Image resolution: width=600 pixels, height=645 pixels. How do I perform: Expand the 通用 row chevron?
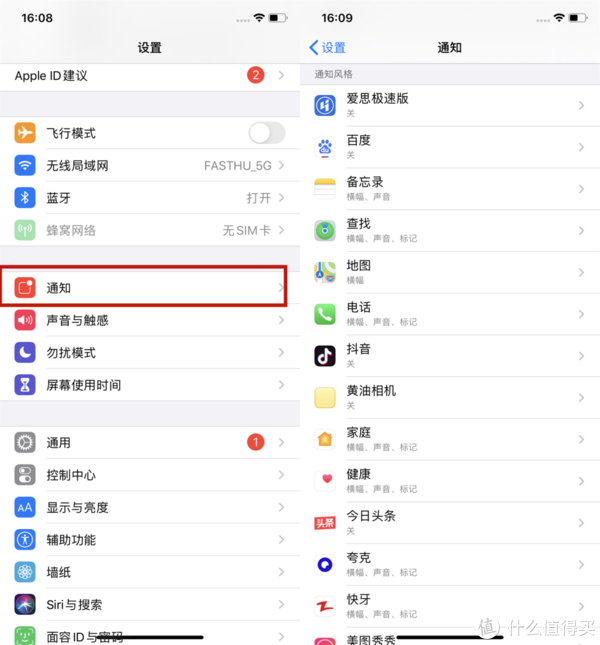tap(281, 443)
